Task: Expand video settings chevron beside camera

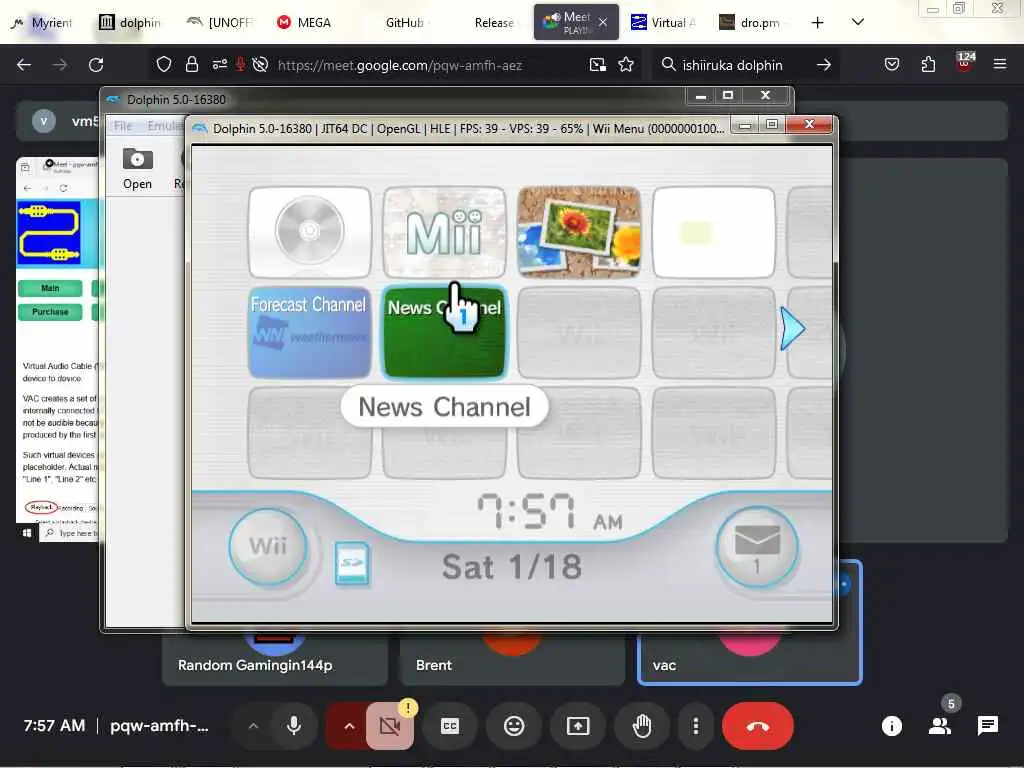Action: click(349, 726)
